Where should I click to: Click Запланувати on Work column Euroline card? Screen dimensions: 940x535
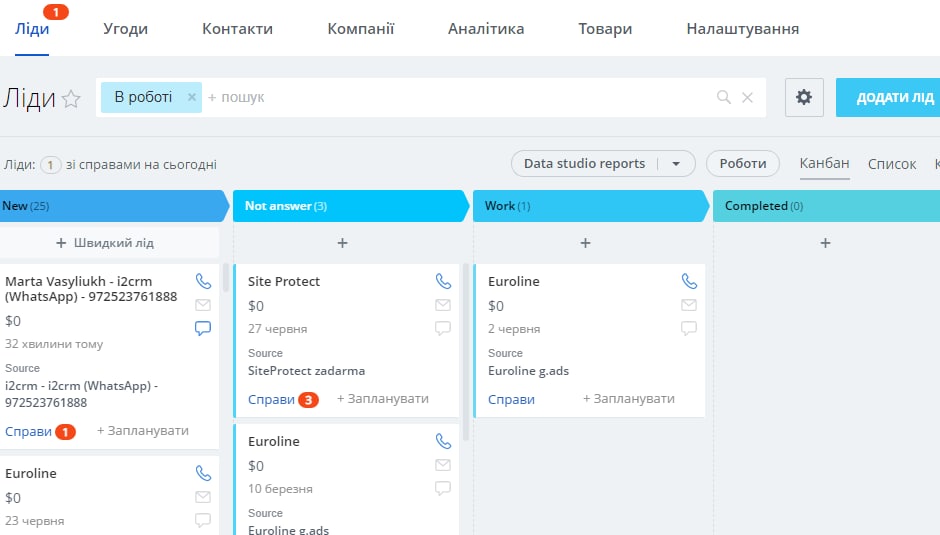click(x=628, y=399)
